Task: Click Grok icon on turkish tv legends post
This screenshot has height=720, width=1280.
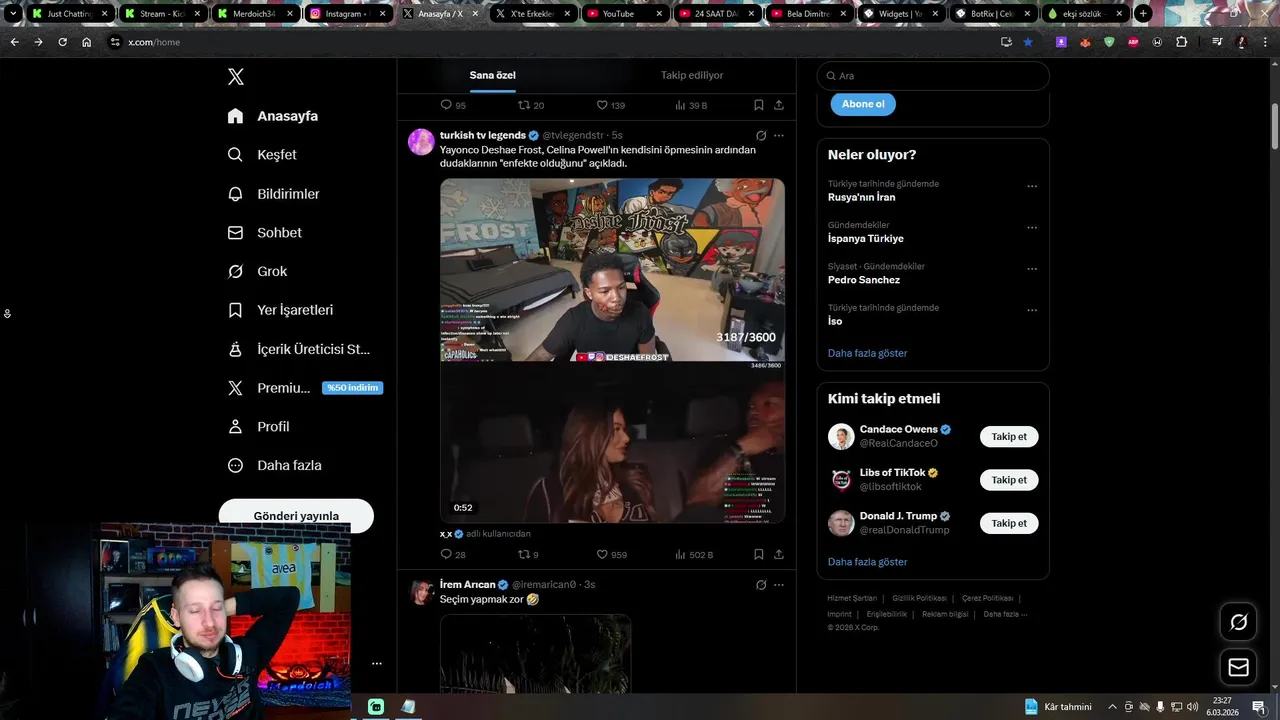Action: (761, 135)
